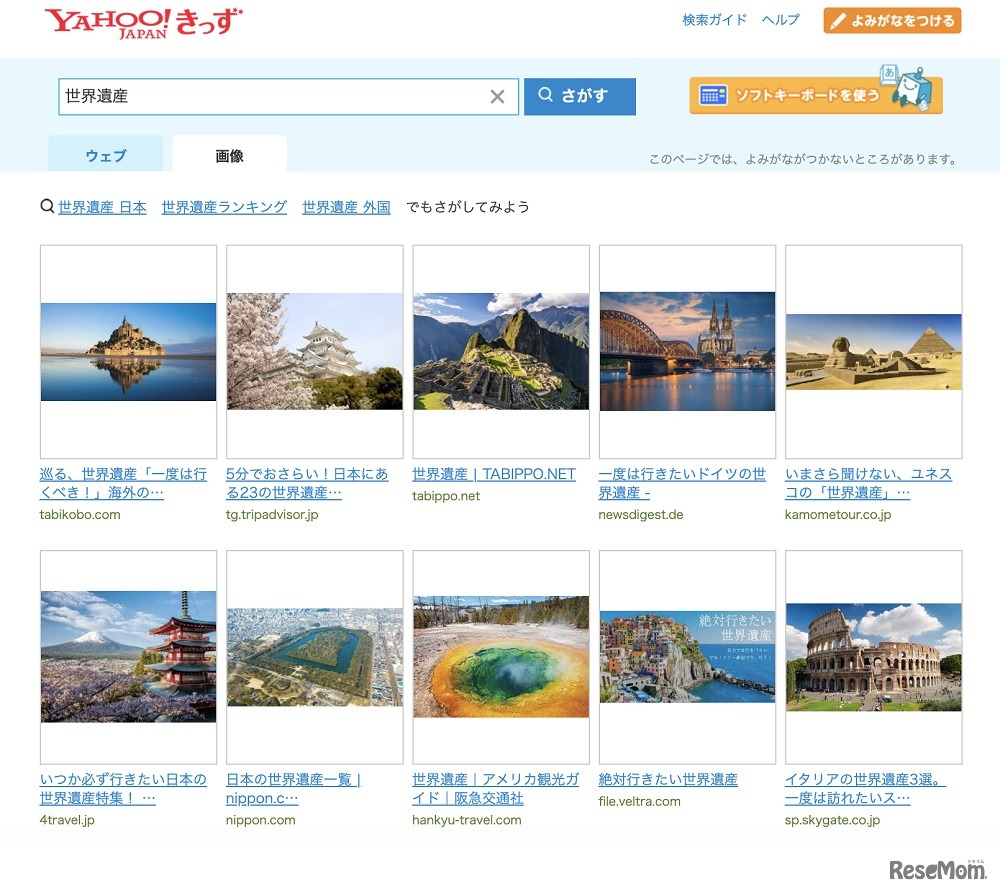Viewport: 1000px width, 893px height.
Task: Open the 世界遺産 外国 related search
Action: tap(345, 207)
